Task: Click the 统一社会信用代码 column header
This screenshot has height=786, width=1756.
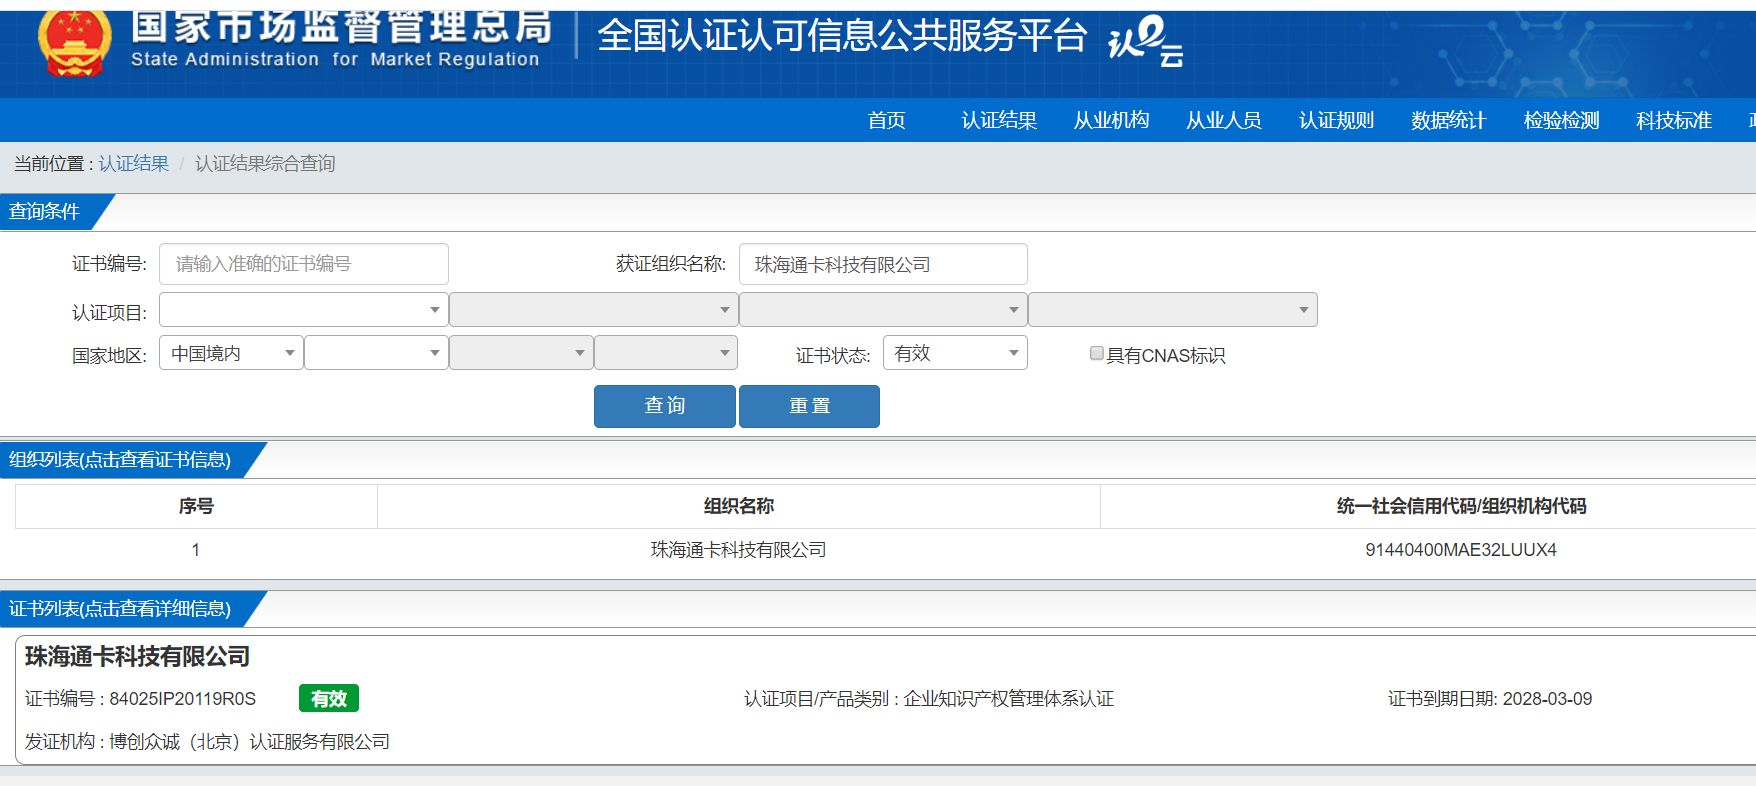Action: pyautogui.click(x=1461, y=506)
